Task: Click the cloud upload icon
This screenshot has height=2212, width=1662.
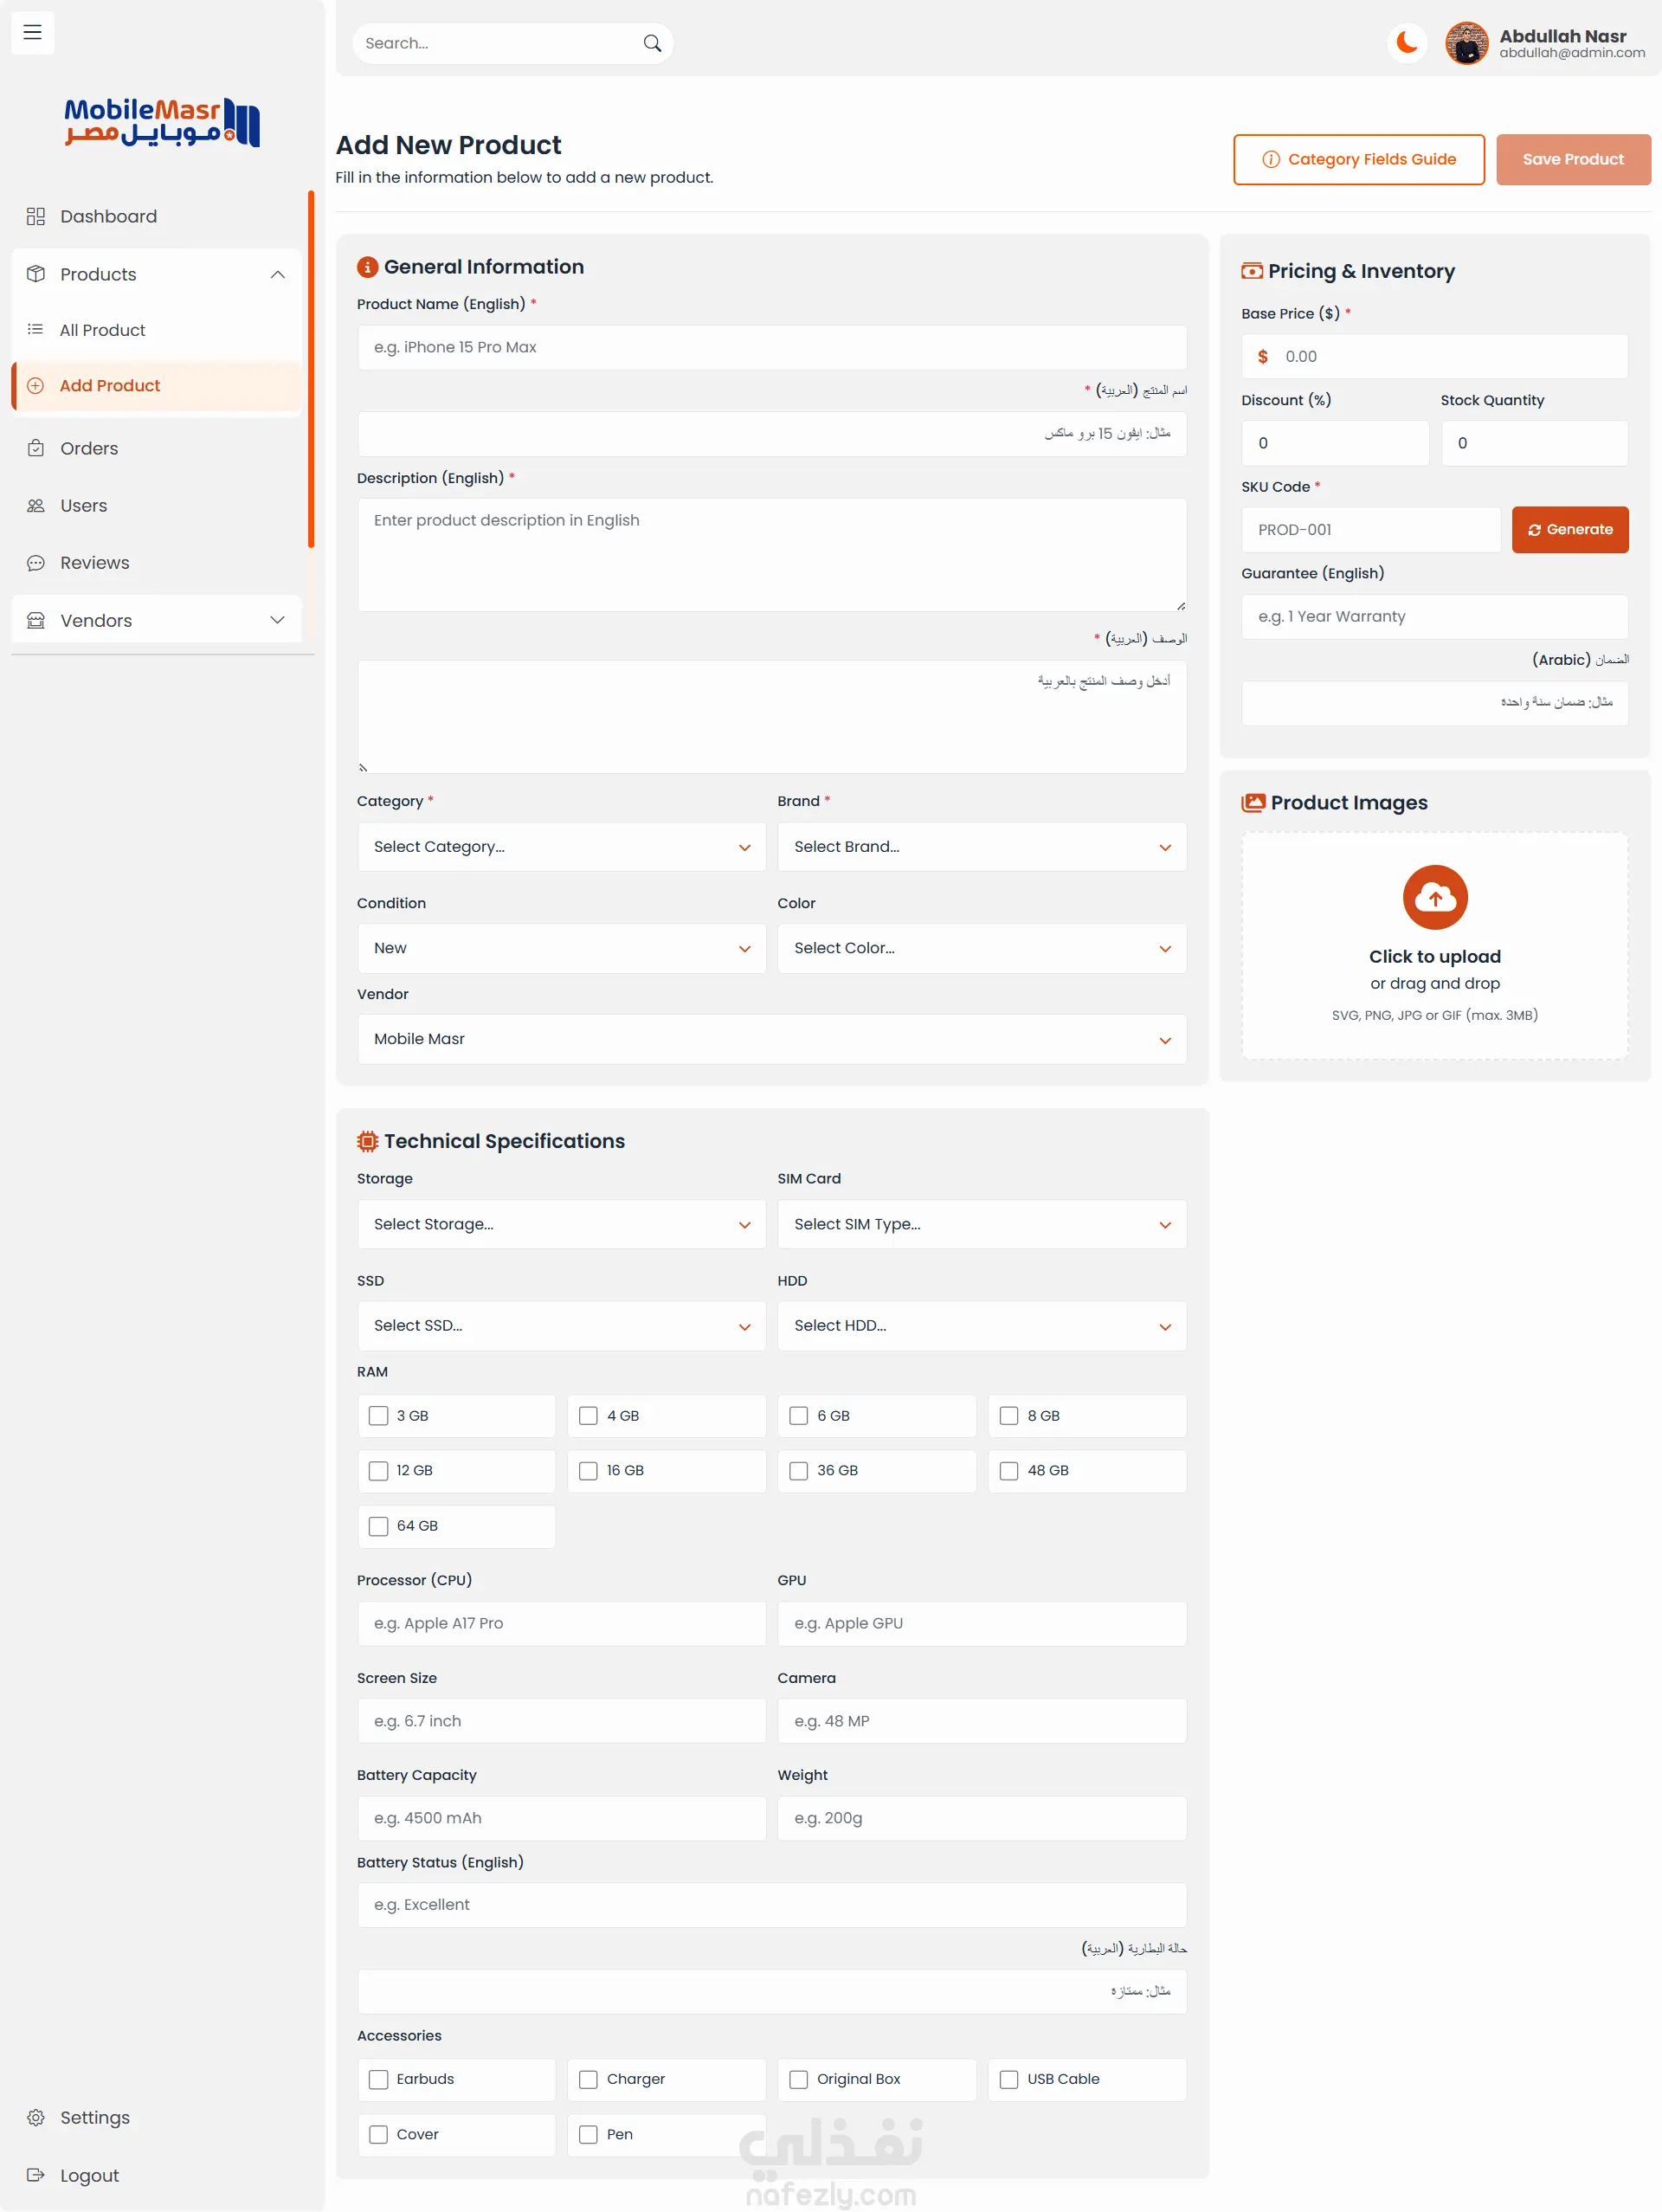Action: (1434, 897)
